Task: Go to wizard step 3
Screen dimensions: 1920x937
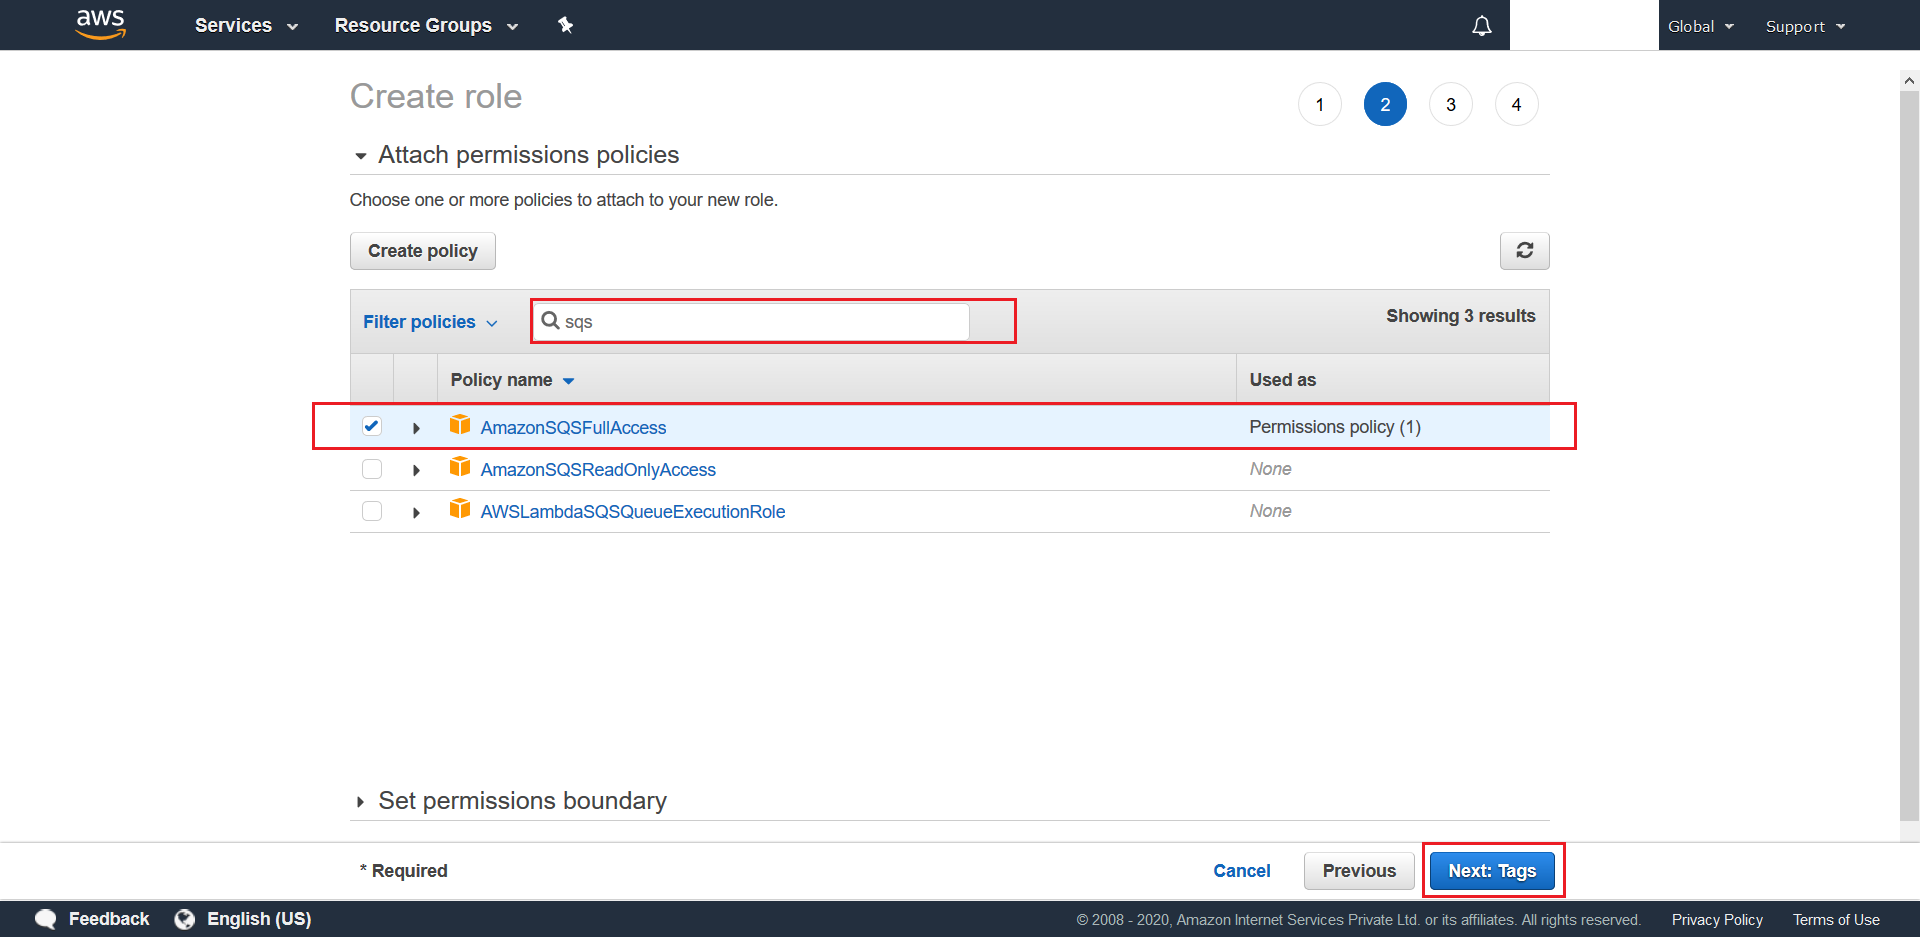Action: point(1451,104)
